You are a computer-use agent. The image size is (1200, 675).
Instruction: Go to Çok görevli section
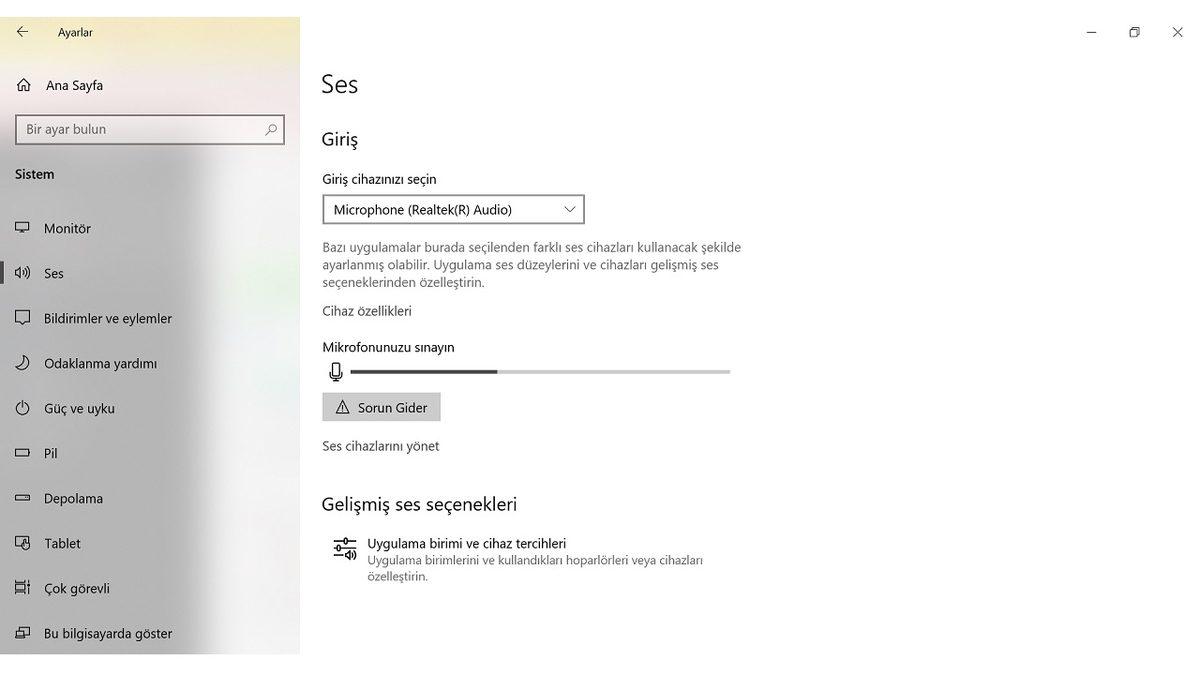76,588
